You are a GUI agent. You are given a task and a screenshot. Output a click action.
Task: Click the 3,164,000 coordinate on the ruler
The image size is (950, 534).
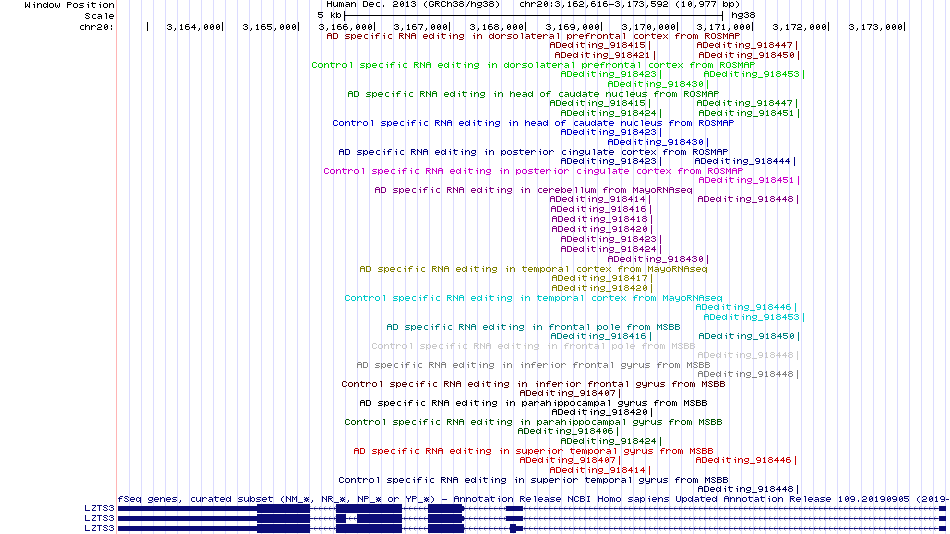(194, 27)
